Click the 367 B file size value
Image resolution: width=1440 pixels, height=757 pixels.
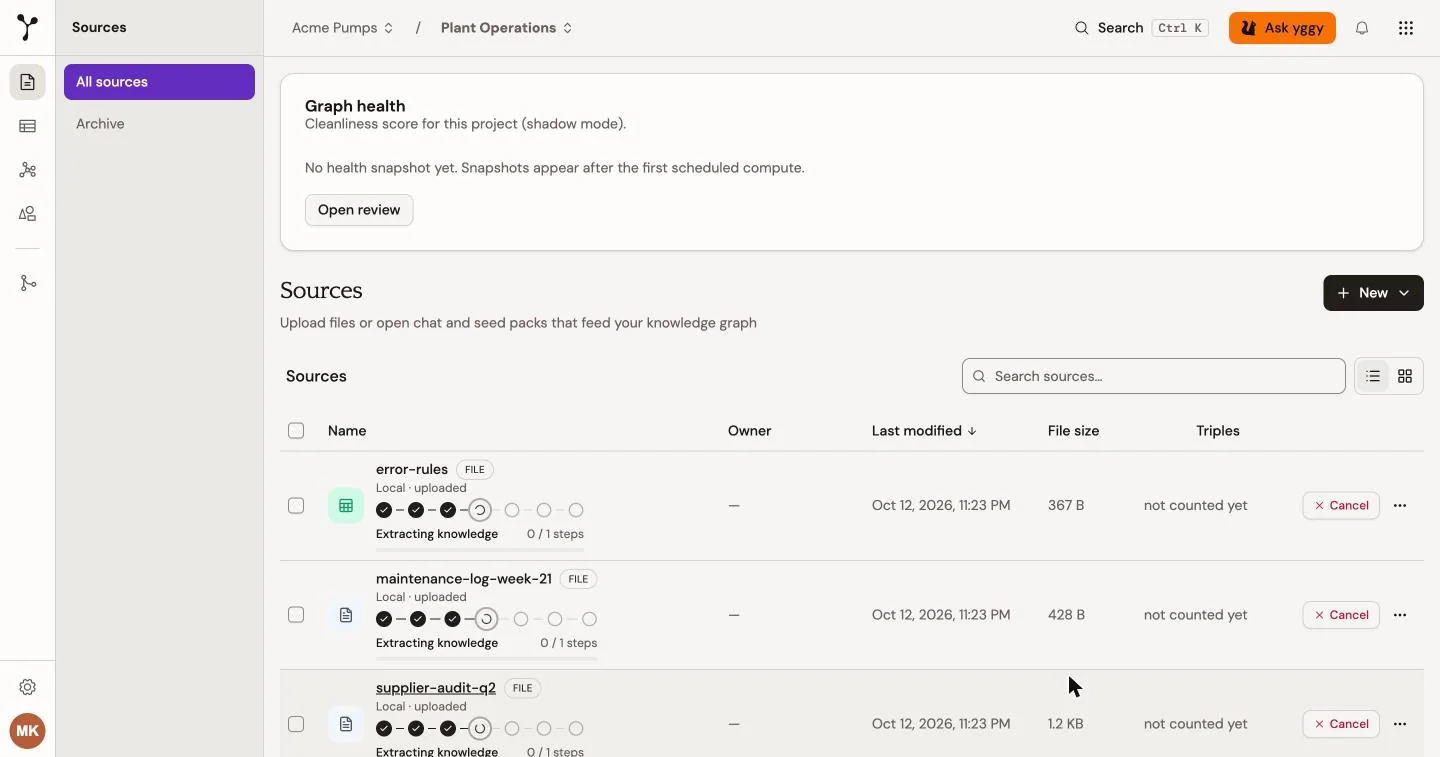pyautogui.click(x=1066, y=506)
